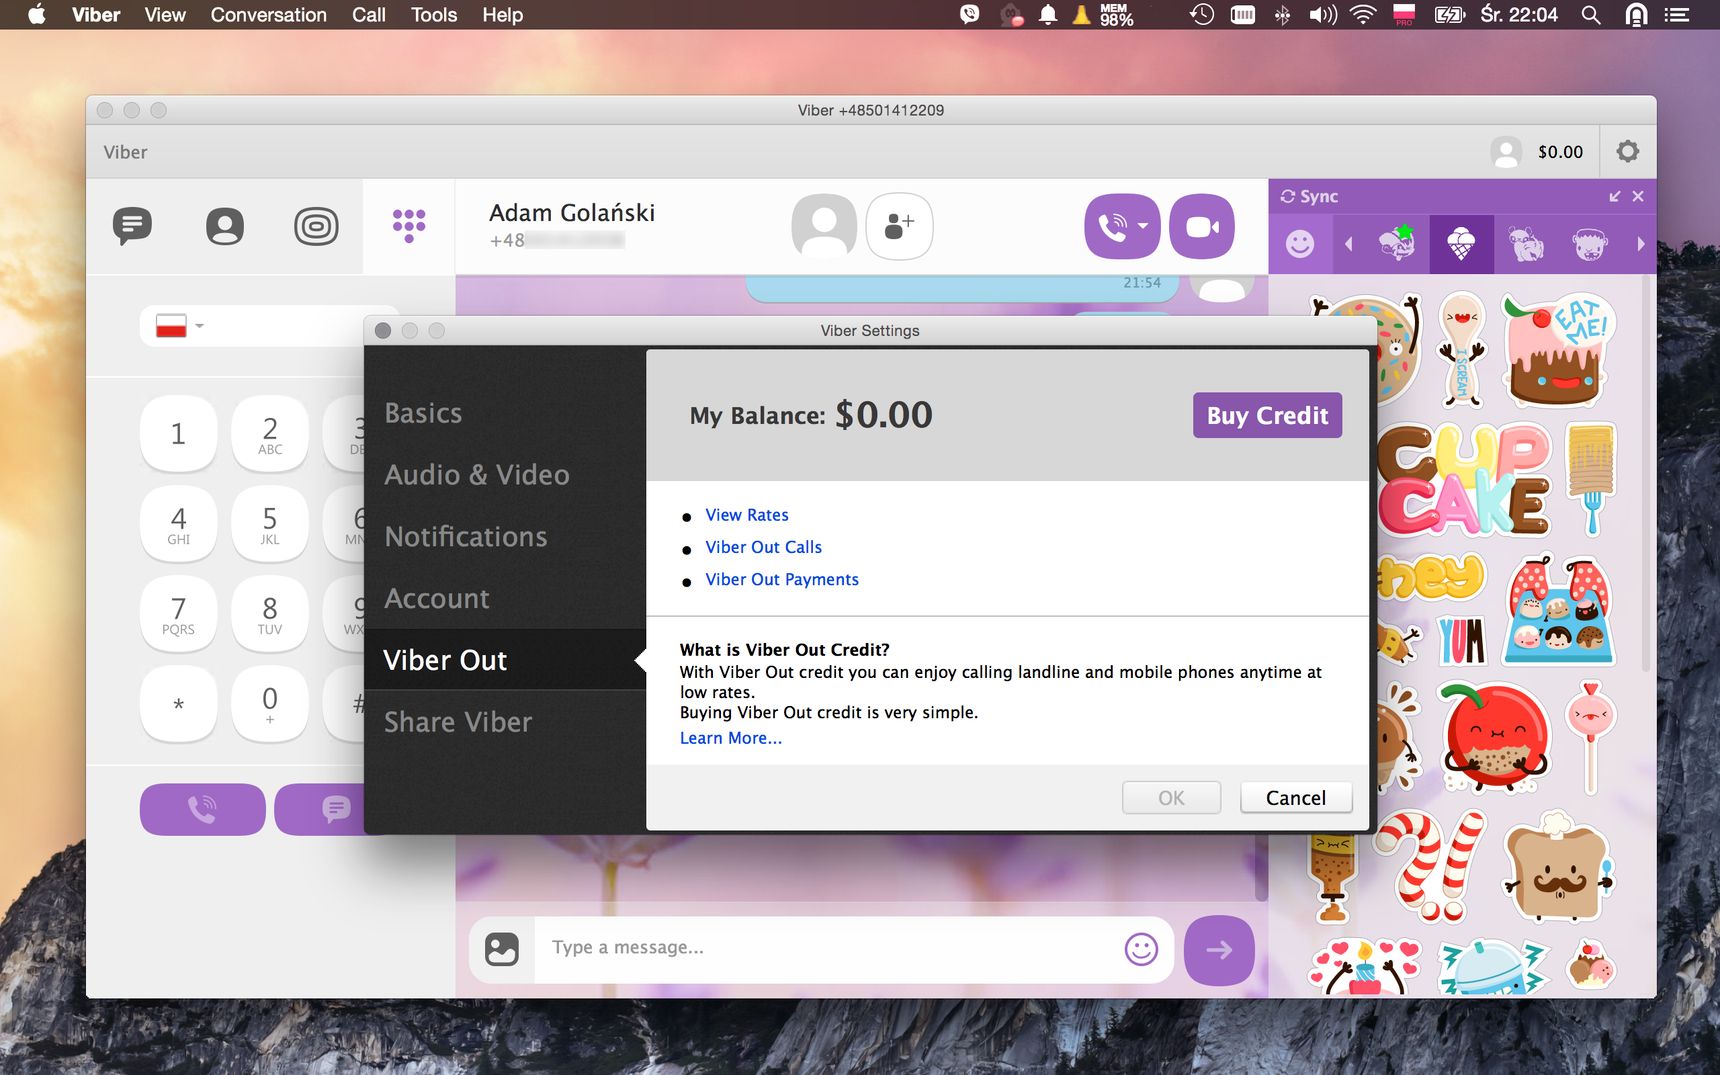1720x1075 pixels.
Task: Expand the country flag selector
Action: (x=180, y=326)
